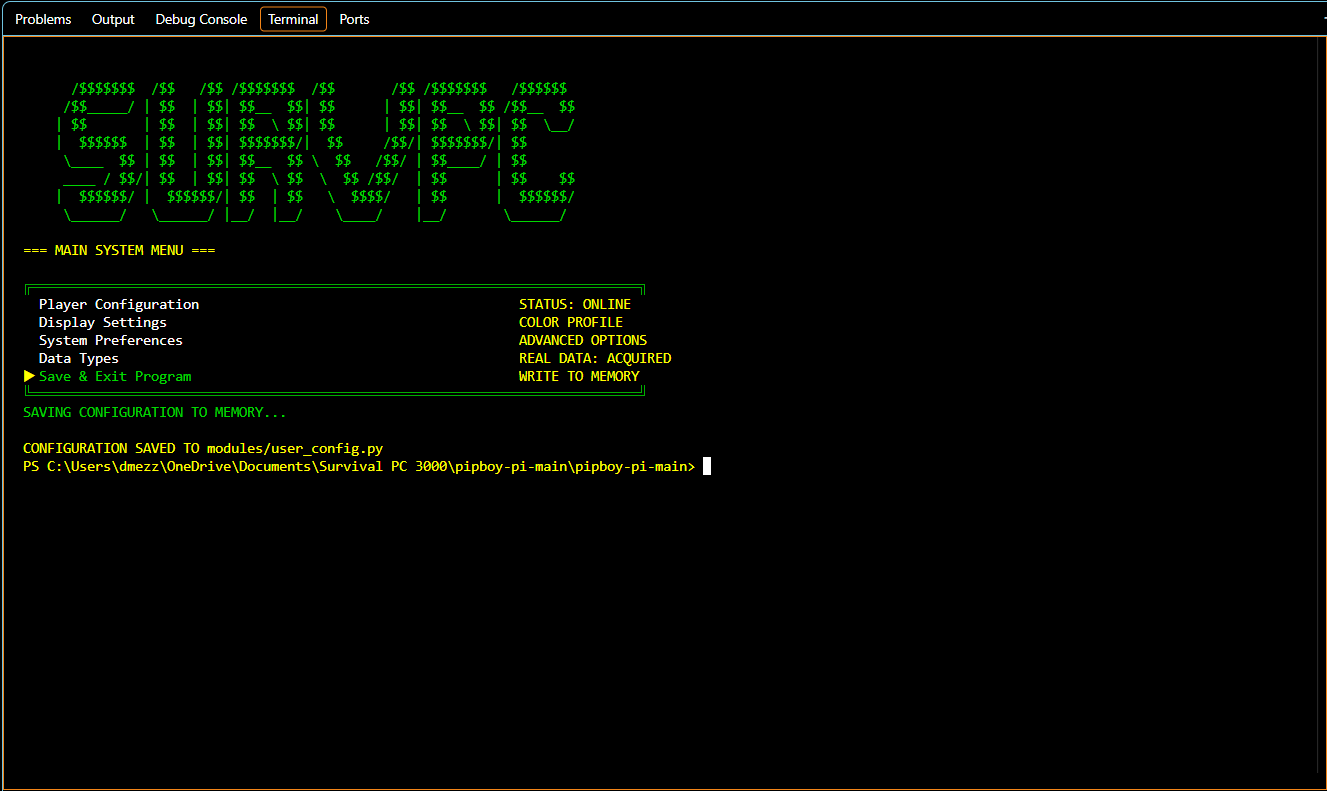
Task: Click the terminal cursor after the prompt
Action: point(707,466)
